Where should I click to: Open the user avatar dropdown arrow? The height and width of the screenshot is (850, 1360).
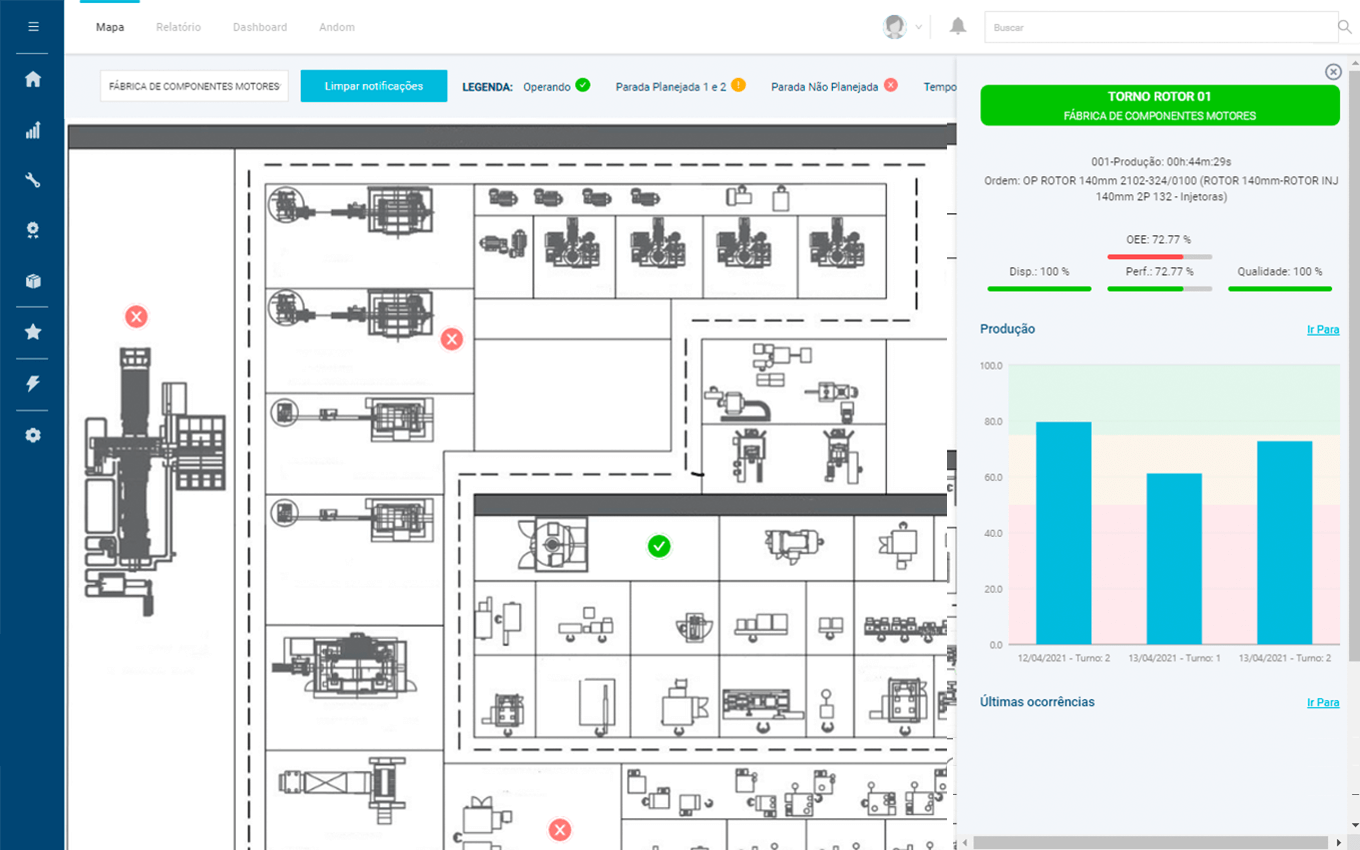point(918,27)
